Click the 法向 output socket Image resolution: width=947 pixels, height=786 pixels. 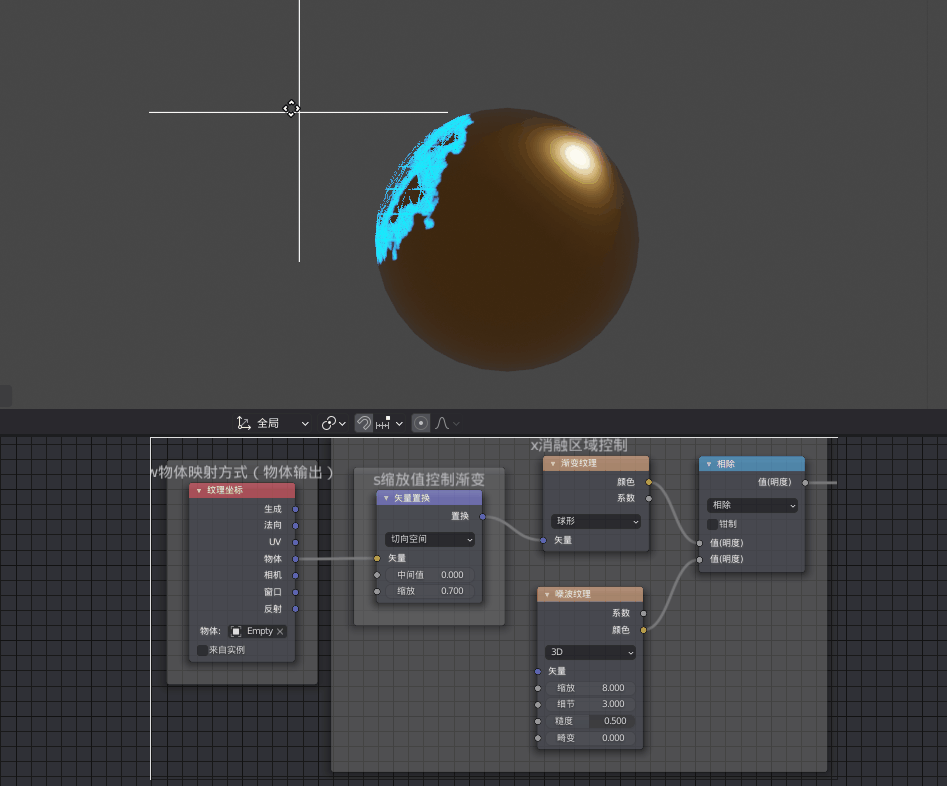pyautogui.click(x=295, y=526)
